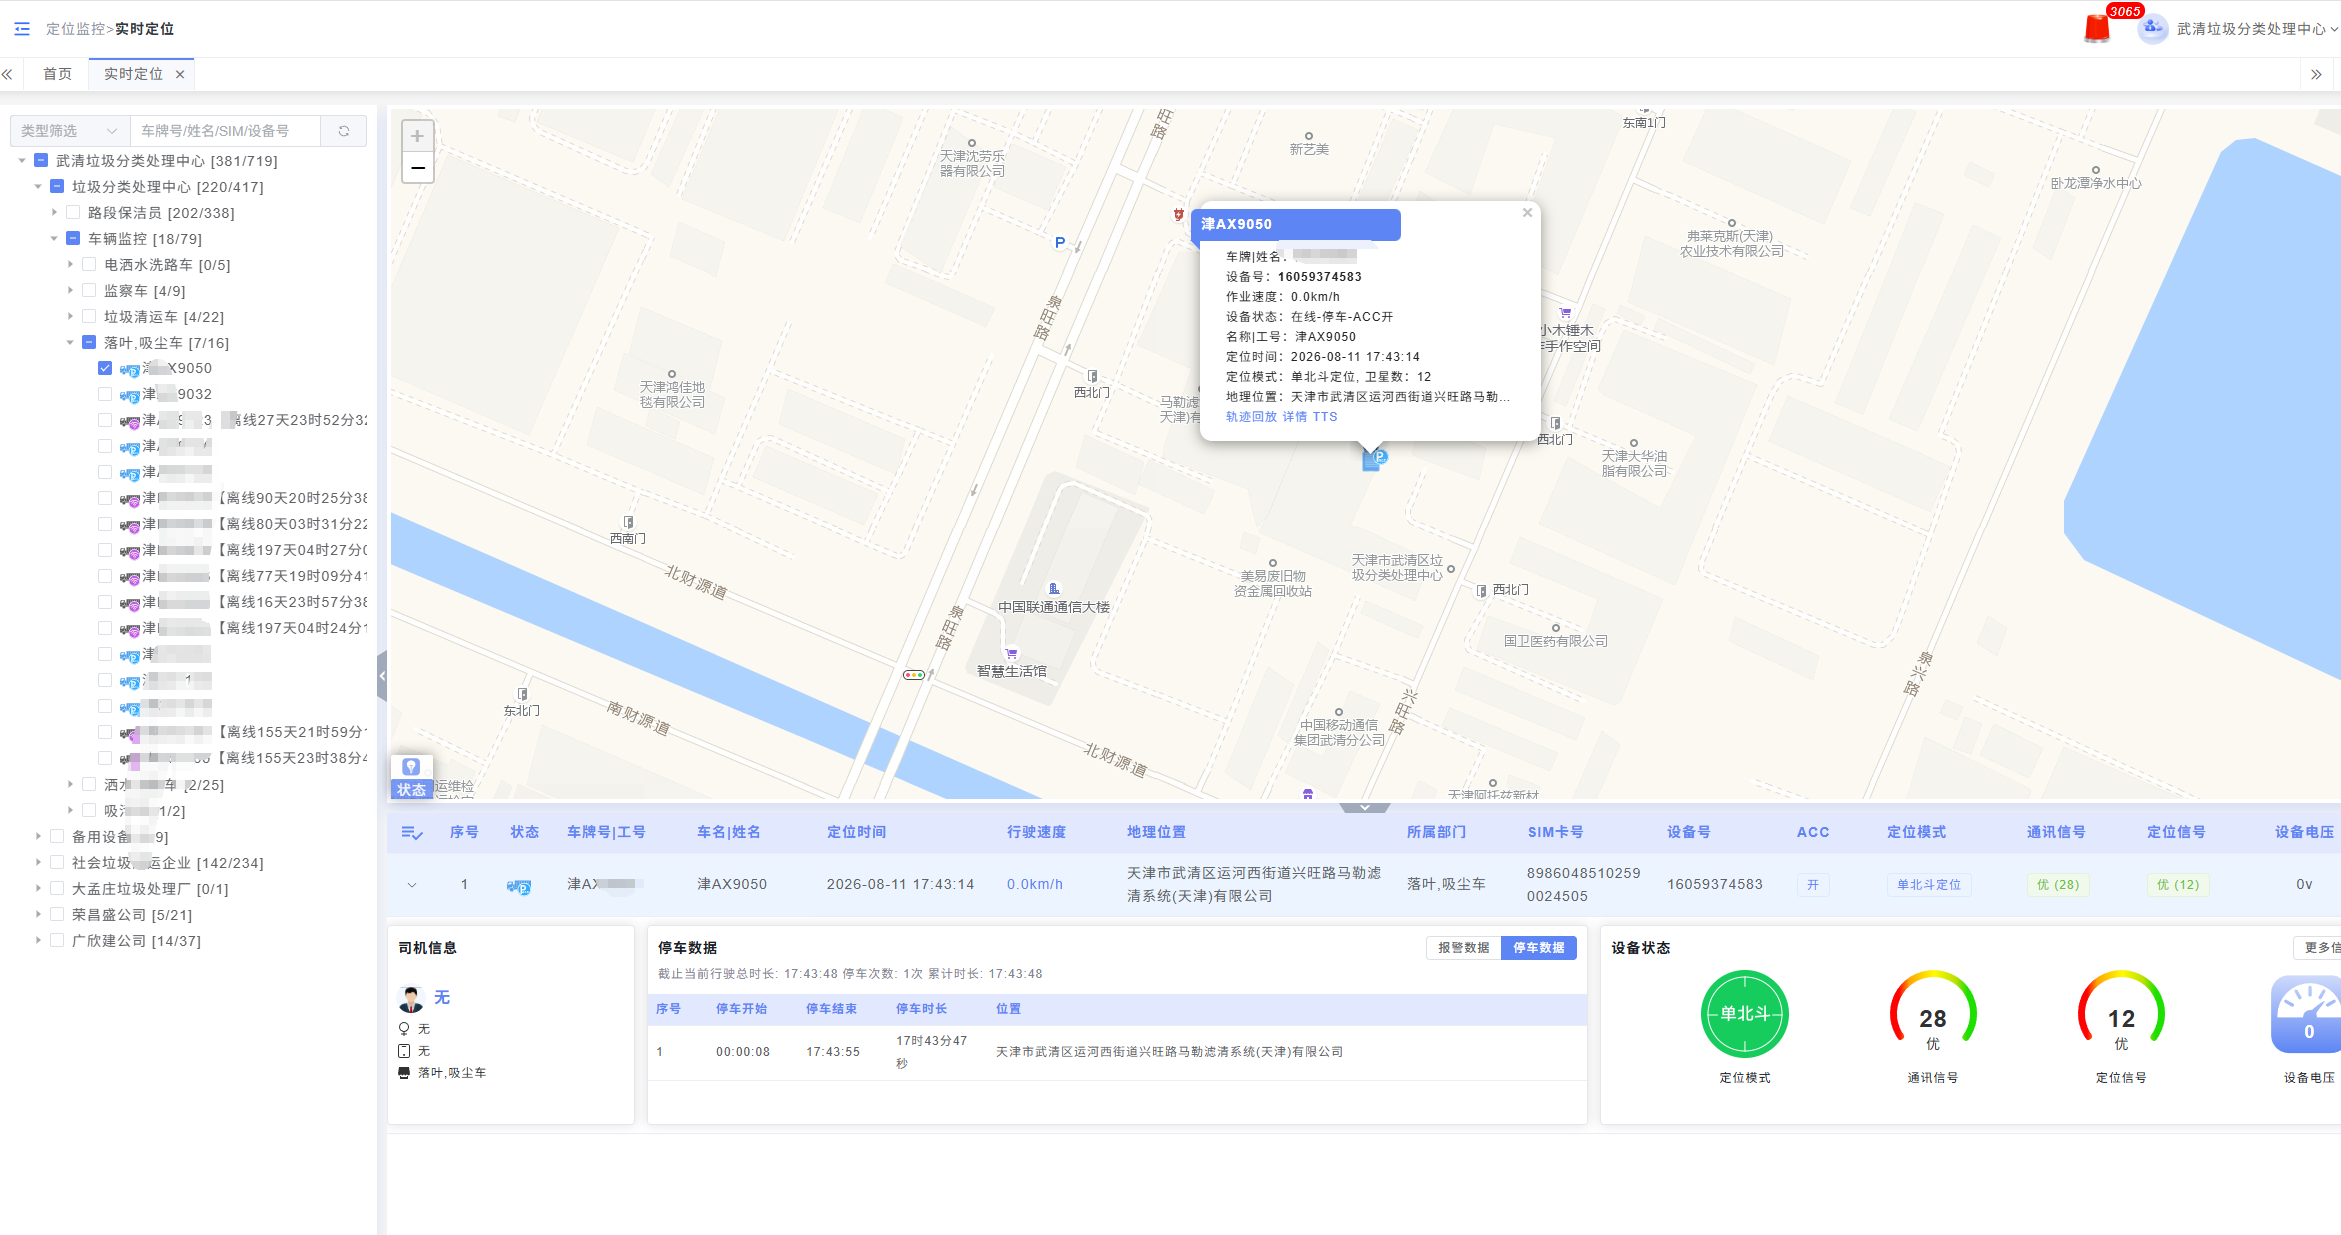Click the refresh icon beside search box

(344, 131)
